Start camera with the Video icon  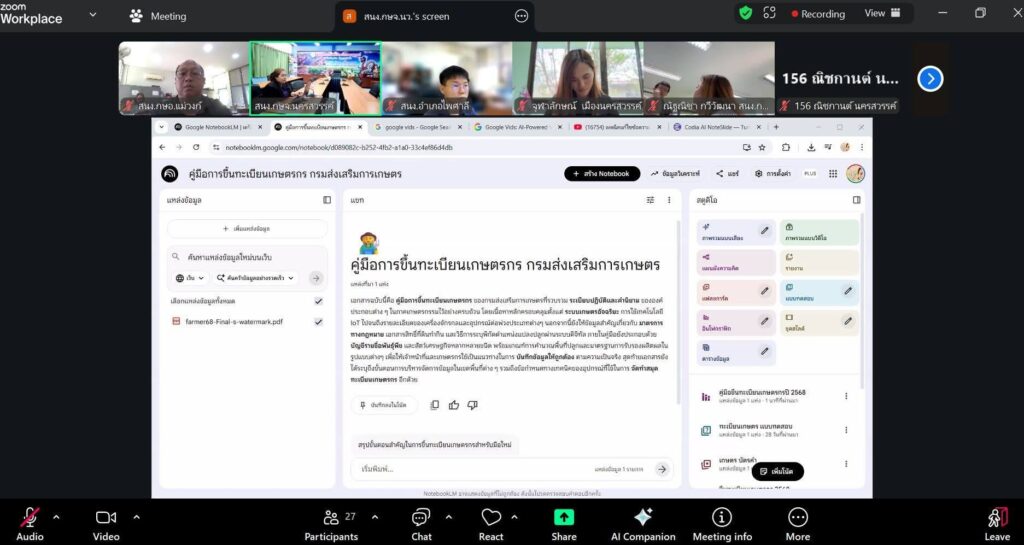point(106,517)
